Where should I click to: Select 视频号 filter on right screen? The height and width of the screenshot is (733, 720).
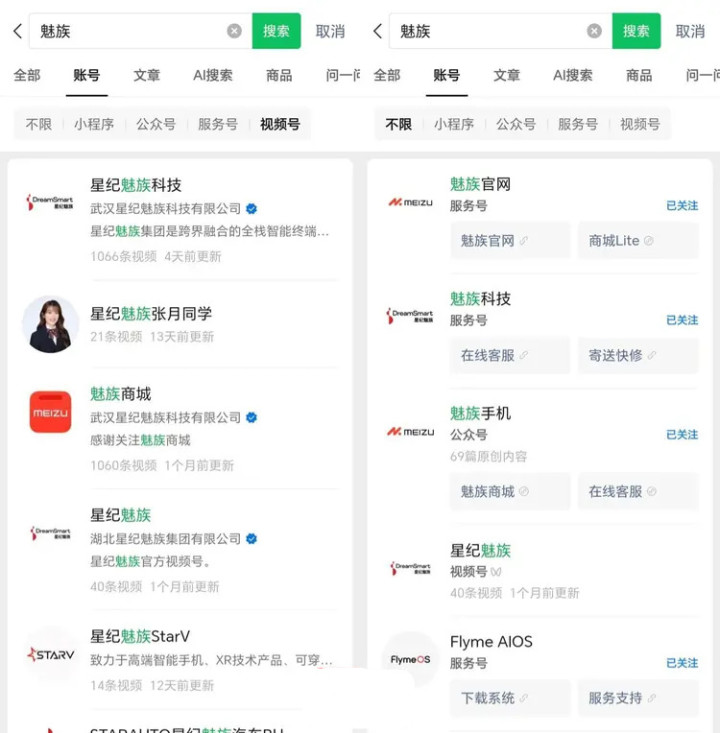(640, 124)
